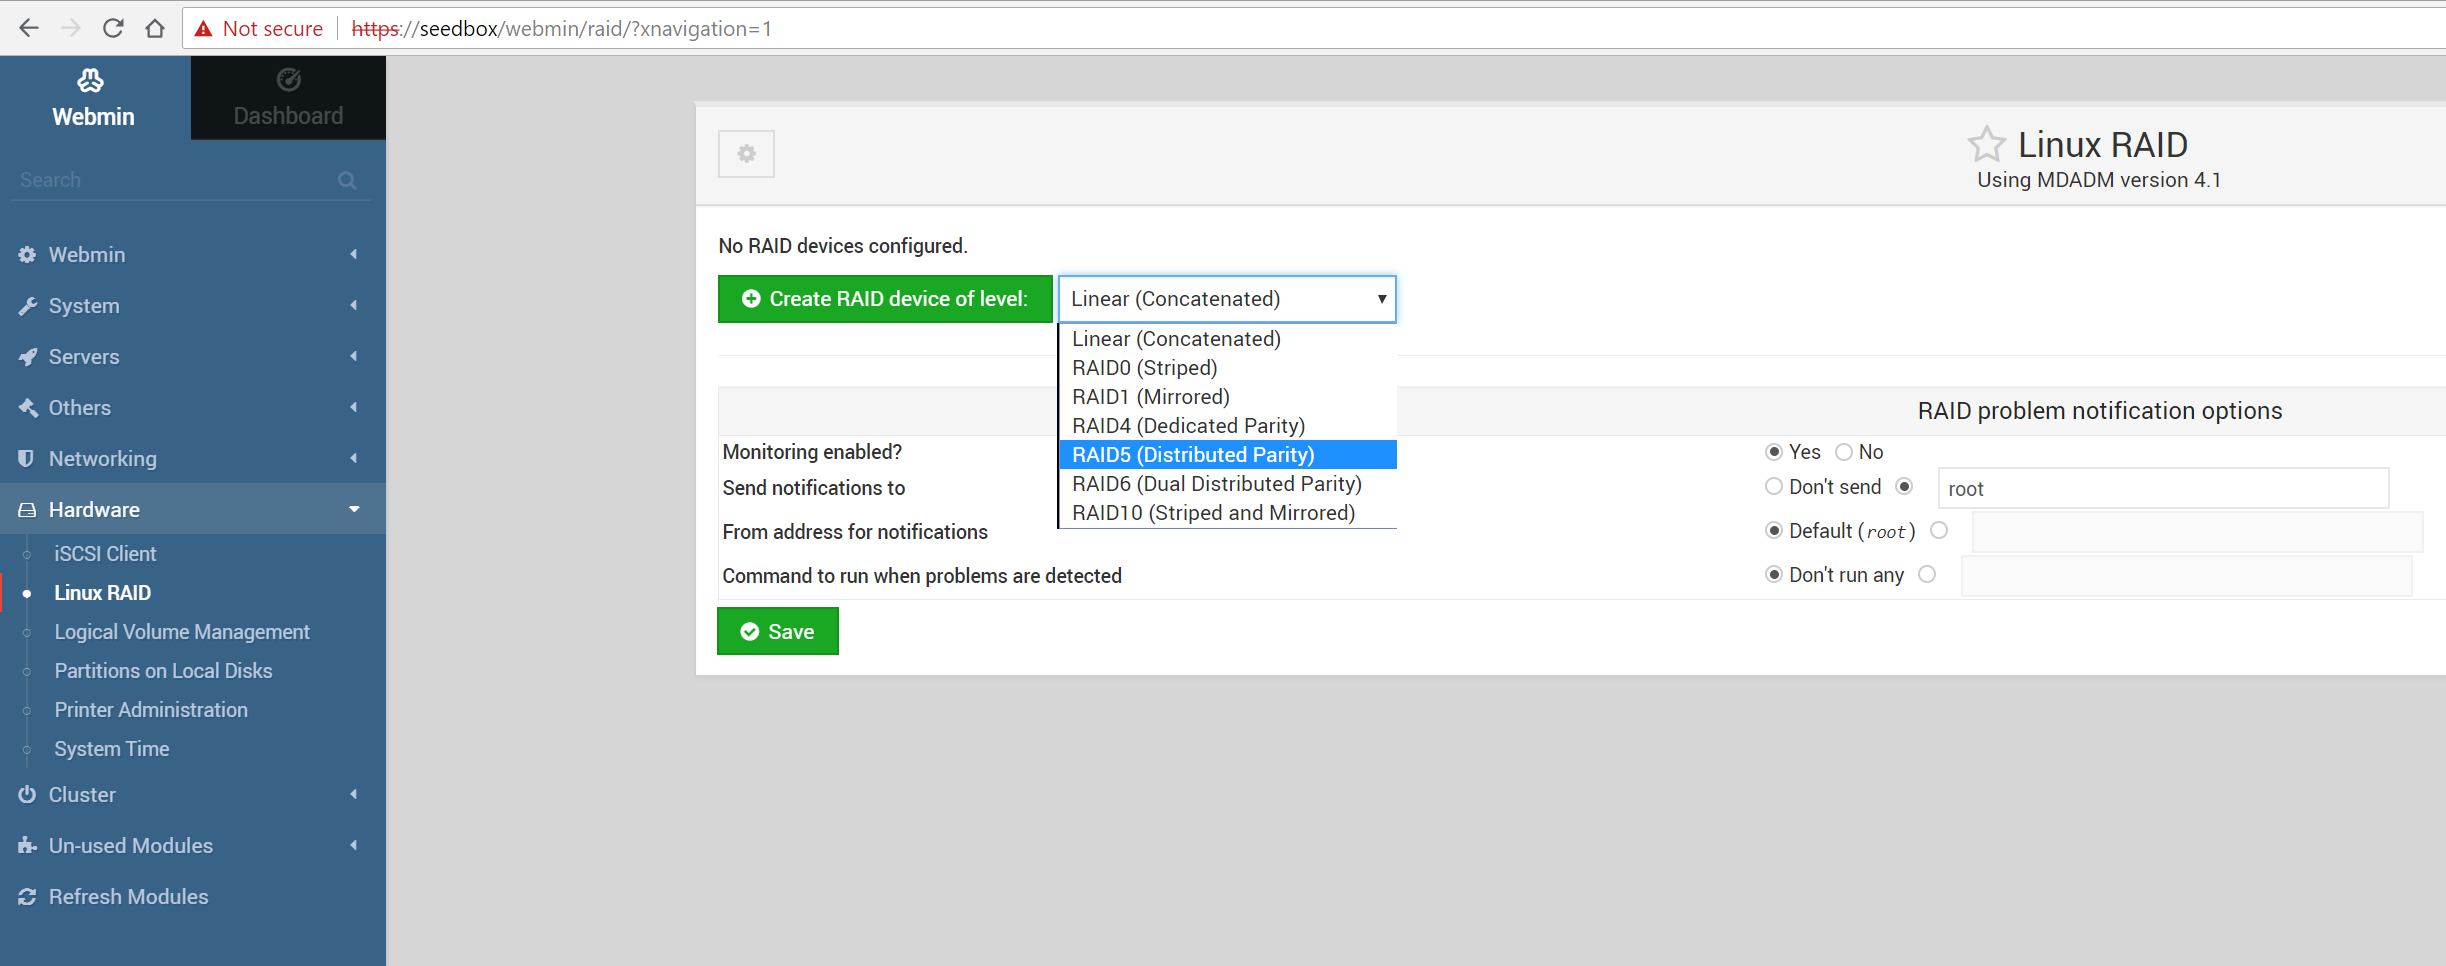Click the Networking category arrow expander

tap(354, 458)
